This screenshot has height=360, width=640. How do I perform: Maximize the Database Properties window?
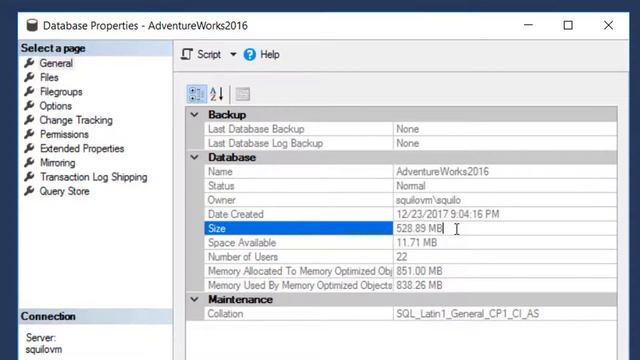click(568, 25)
